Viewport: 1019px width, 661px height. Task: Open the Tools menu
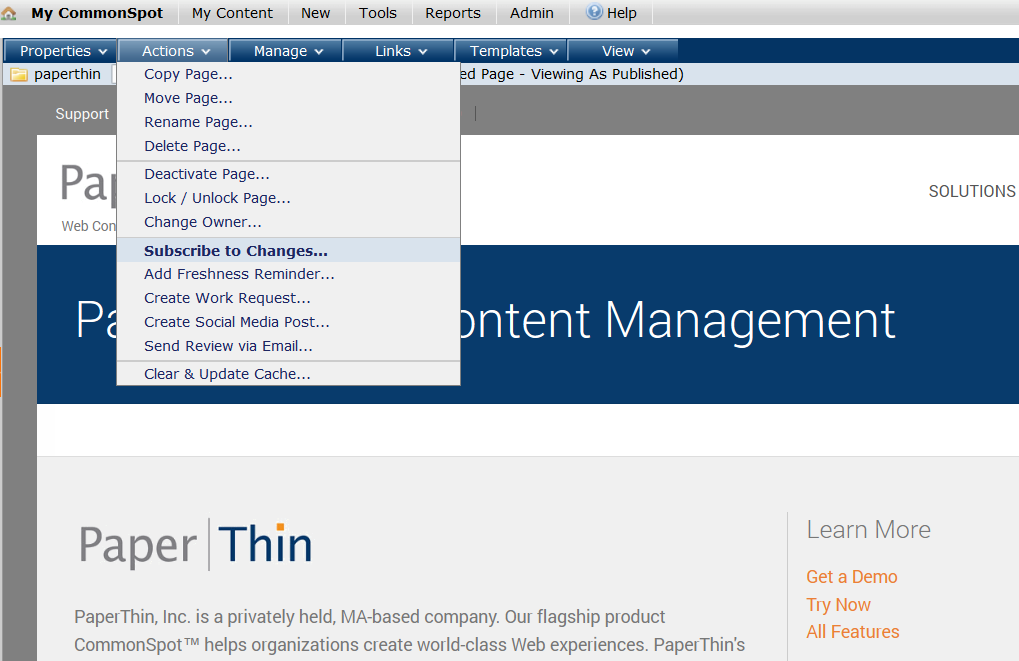click(378, 13)
